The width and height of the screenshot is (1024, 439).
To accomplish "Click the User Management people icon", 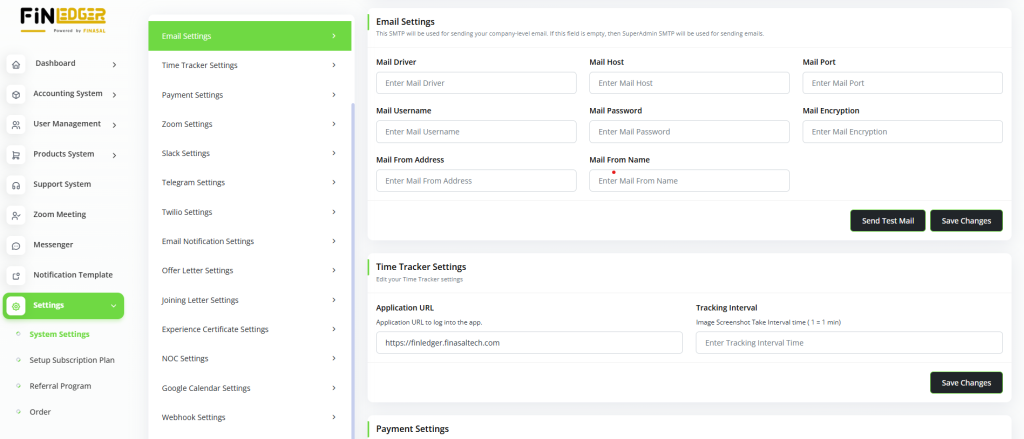I will coord(16,125).
